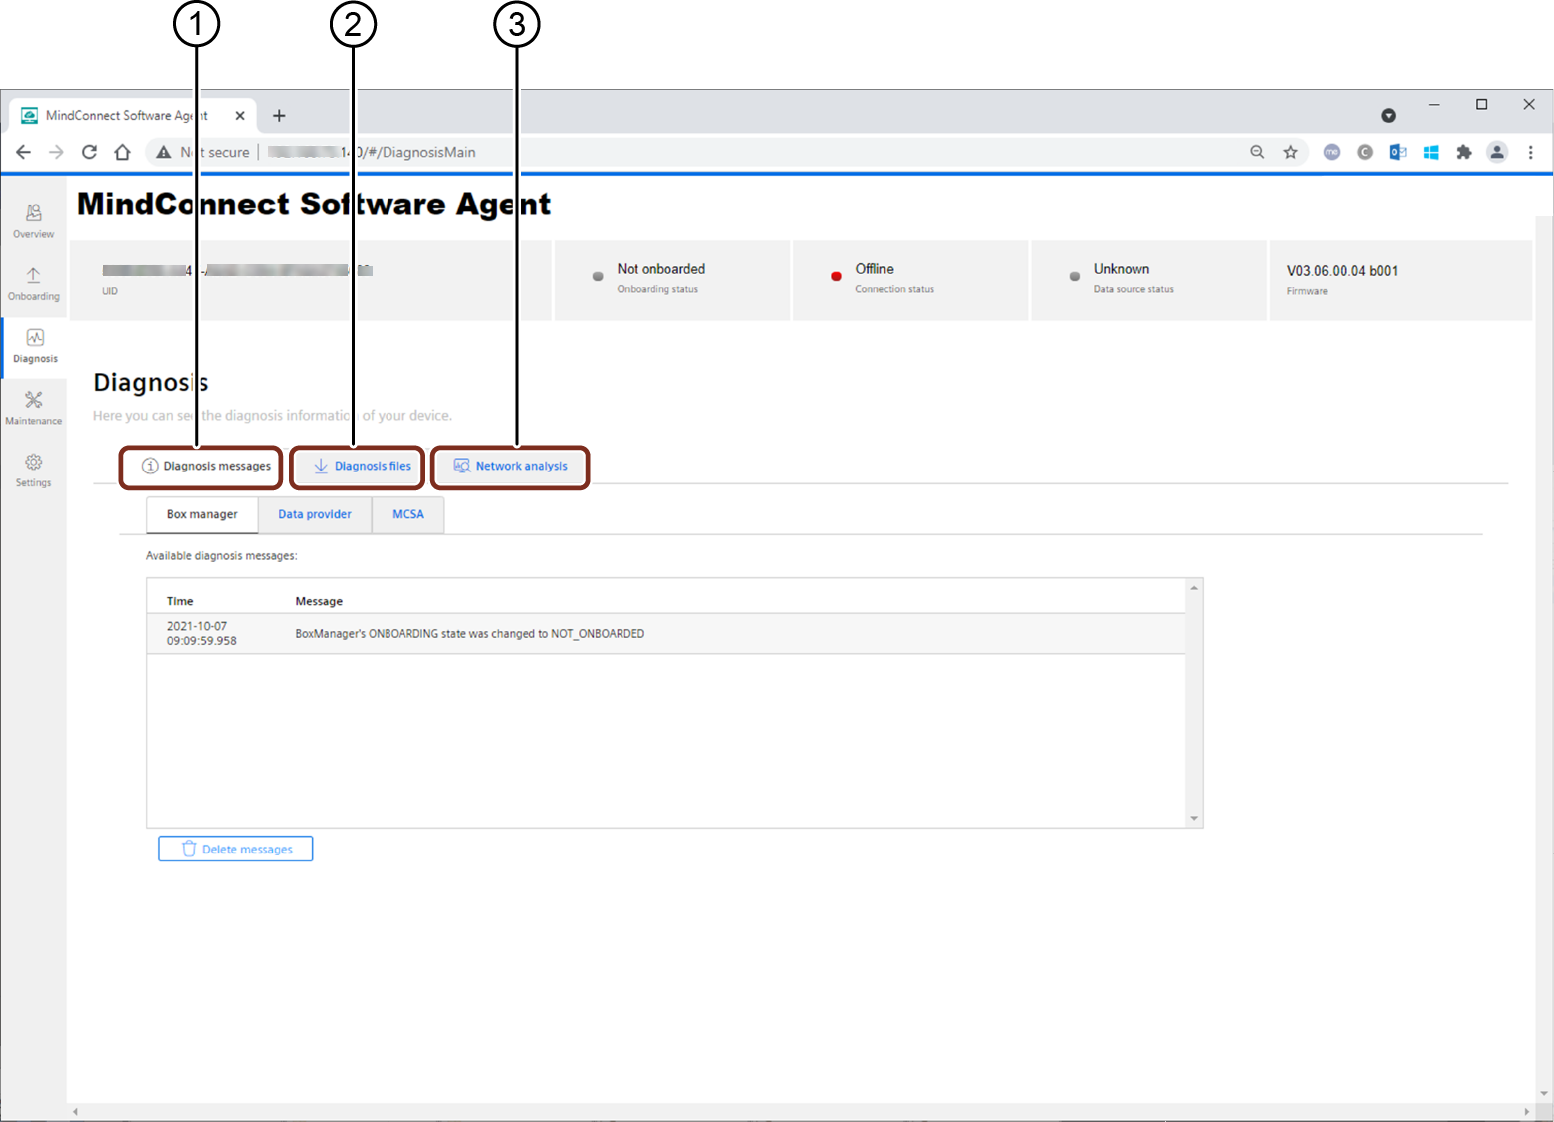Screen dimensions: 1554x1122
Task: Bookmark this page with the star
Action: (x=1291, y=152)
